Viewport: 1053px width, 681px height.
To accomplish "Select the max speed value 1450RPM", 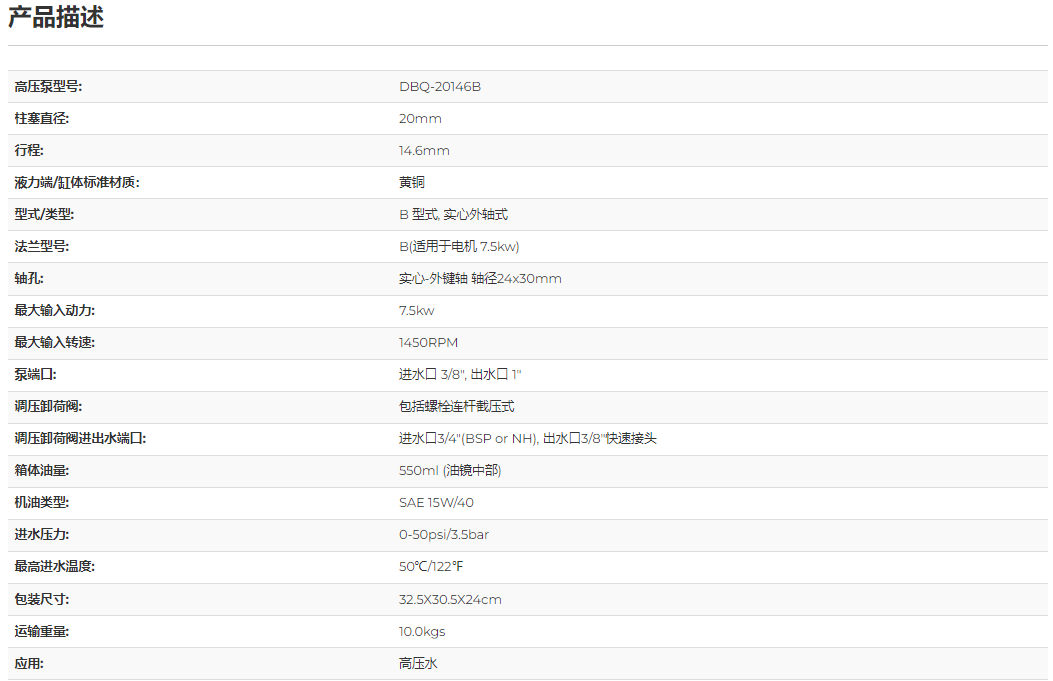I will [428, 343].
